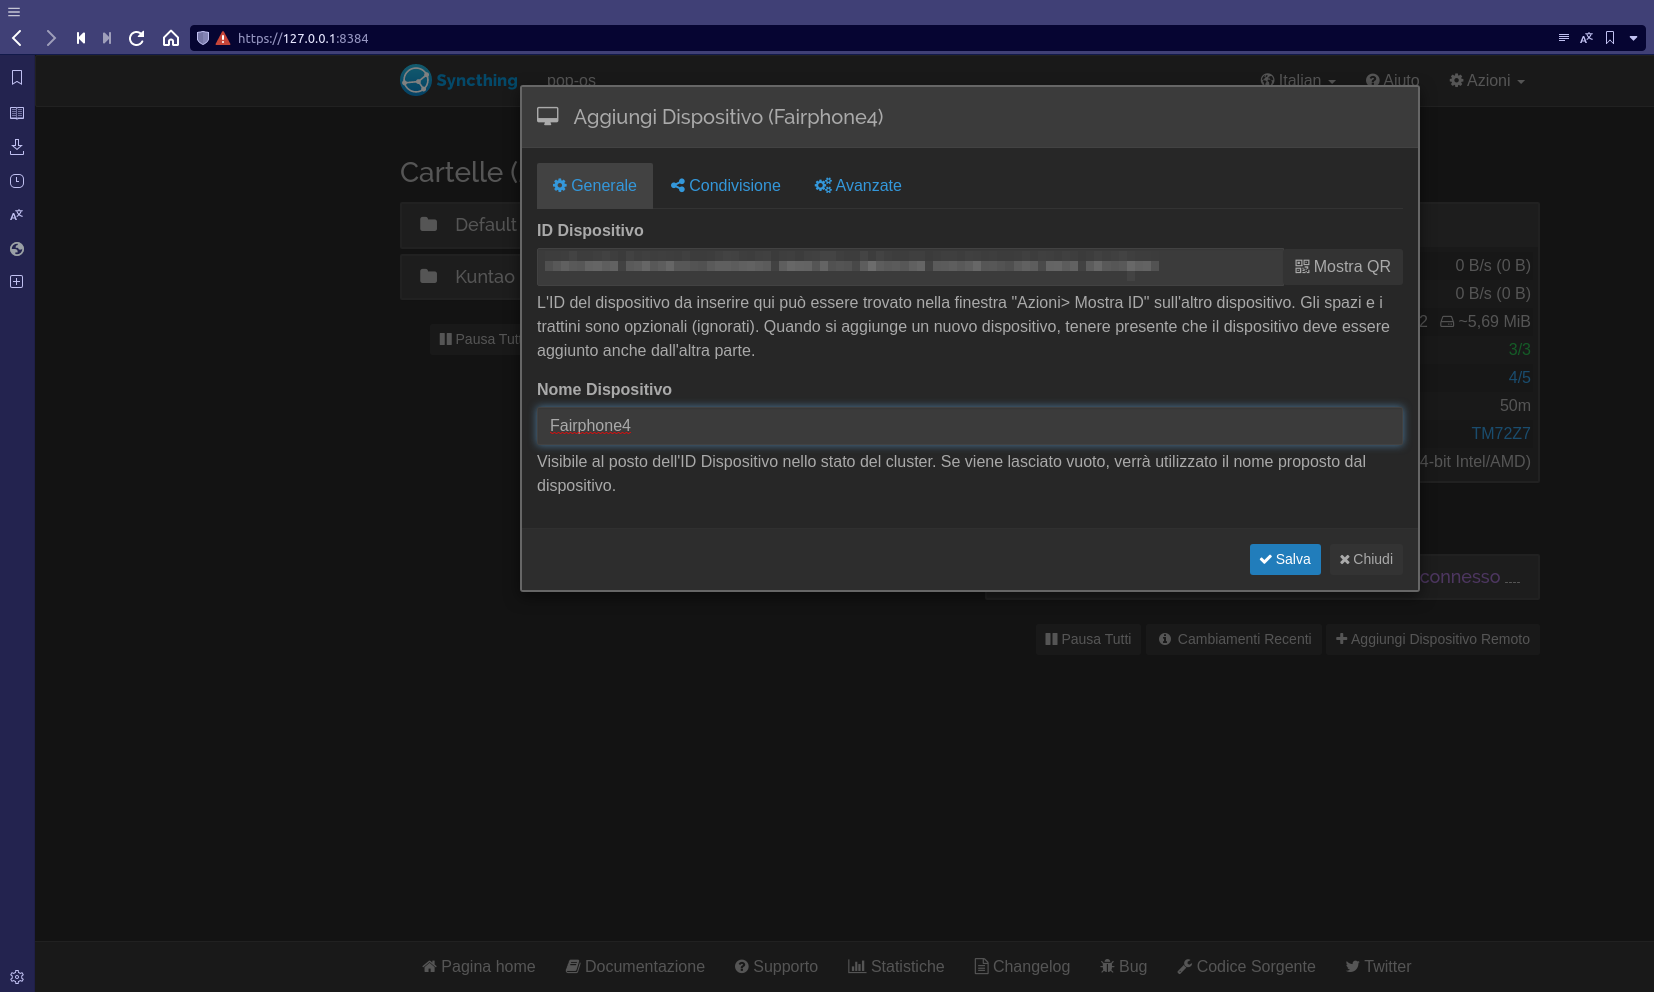This screenshot has height=992, width=1654.
Task: Open the Downloads side panel
Action: coord(17,147)
